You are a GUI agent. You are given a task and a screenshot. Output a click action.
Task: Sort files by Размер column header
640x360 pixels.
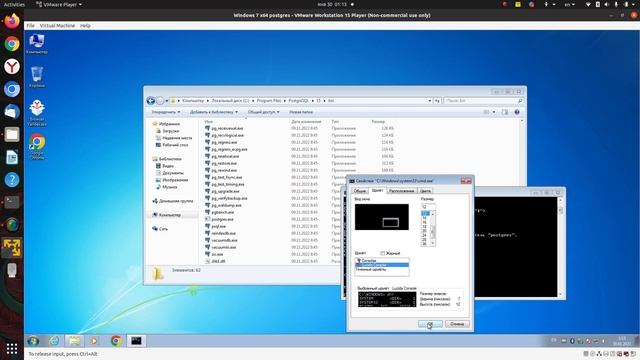tap(378, 122)
